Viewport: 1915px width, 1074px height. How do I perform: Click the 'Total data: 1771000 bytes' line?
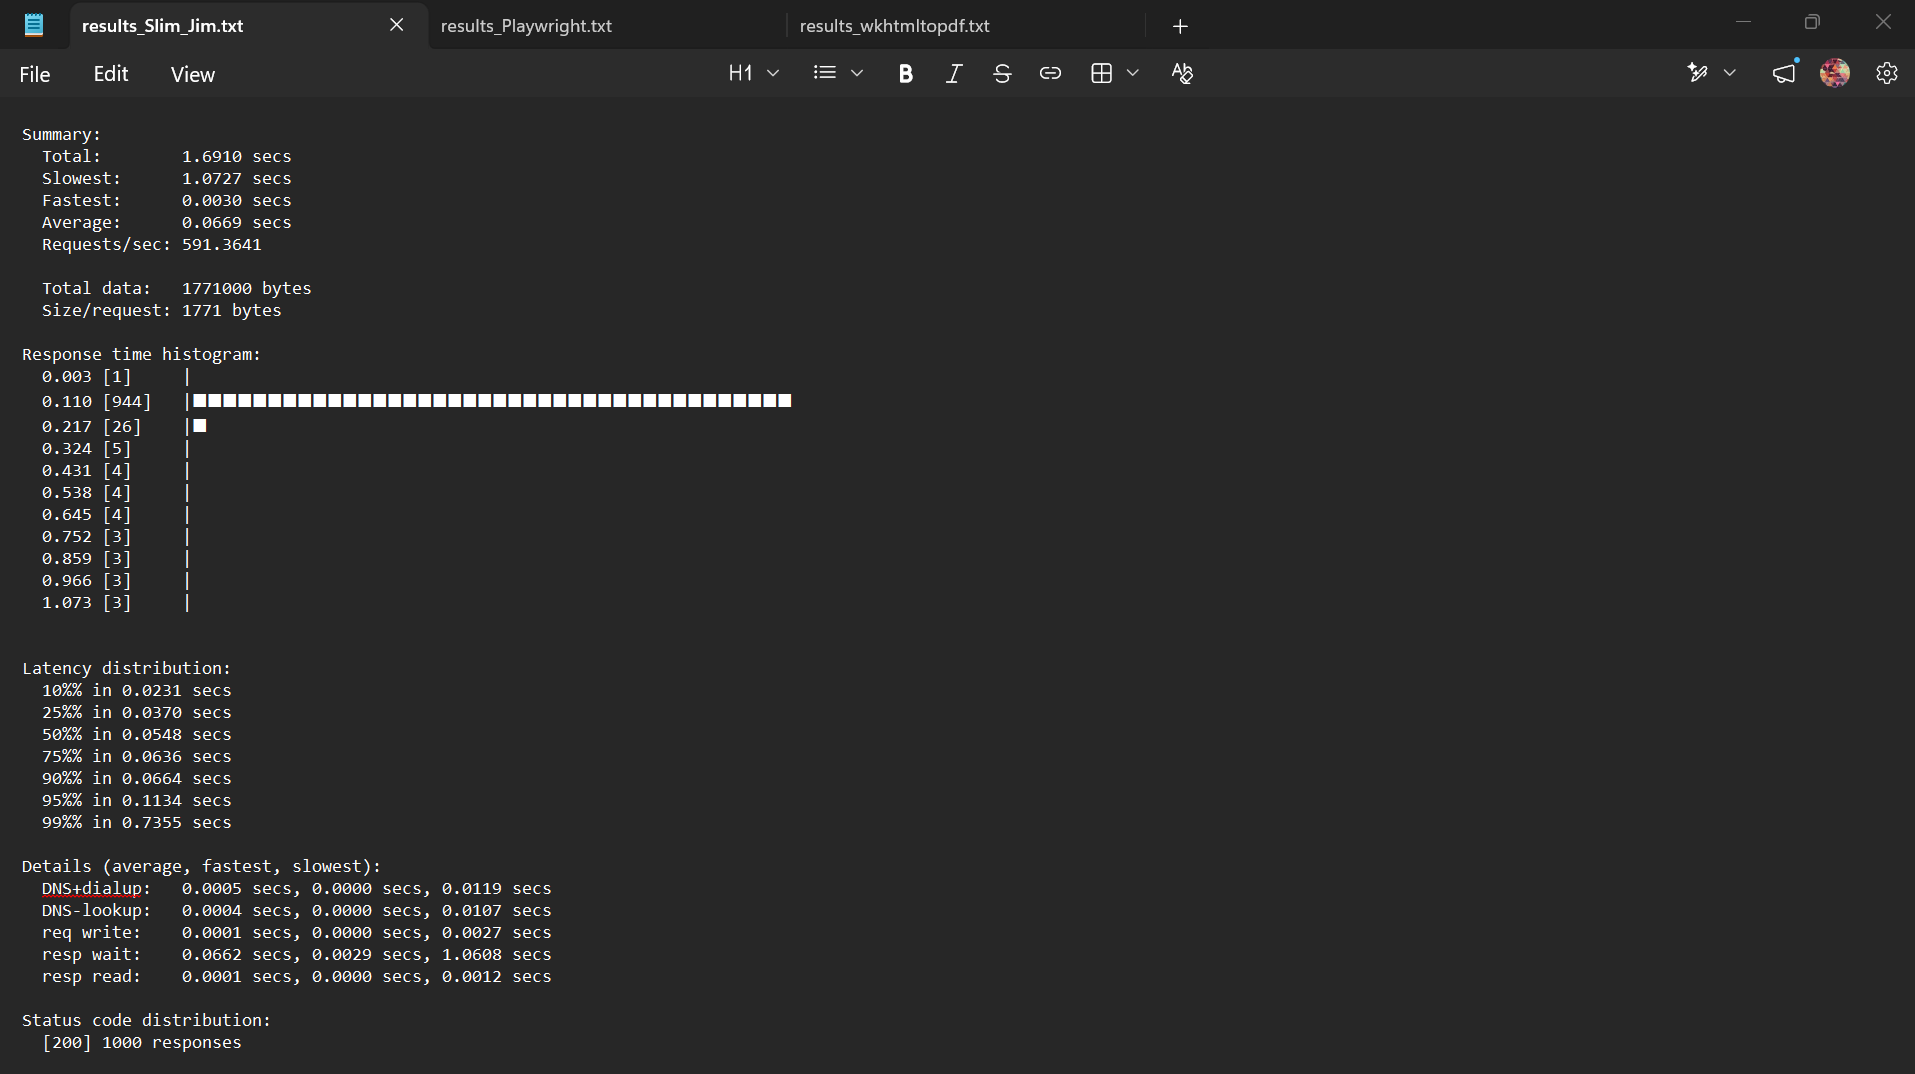click(176, 288)
